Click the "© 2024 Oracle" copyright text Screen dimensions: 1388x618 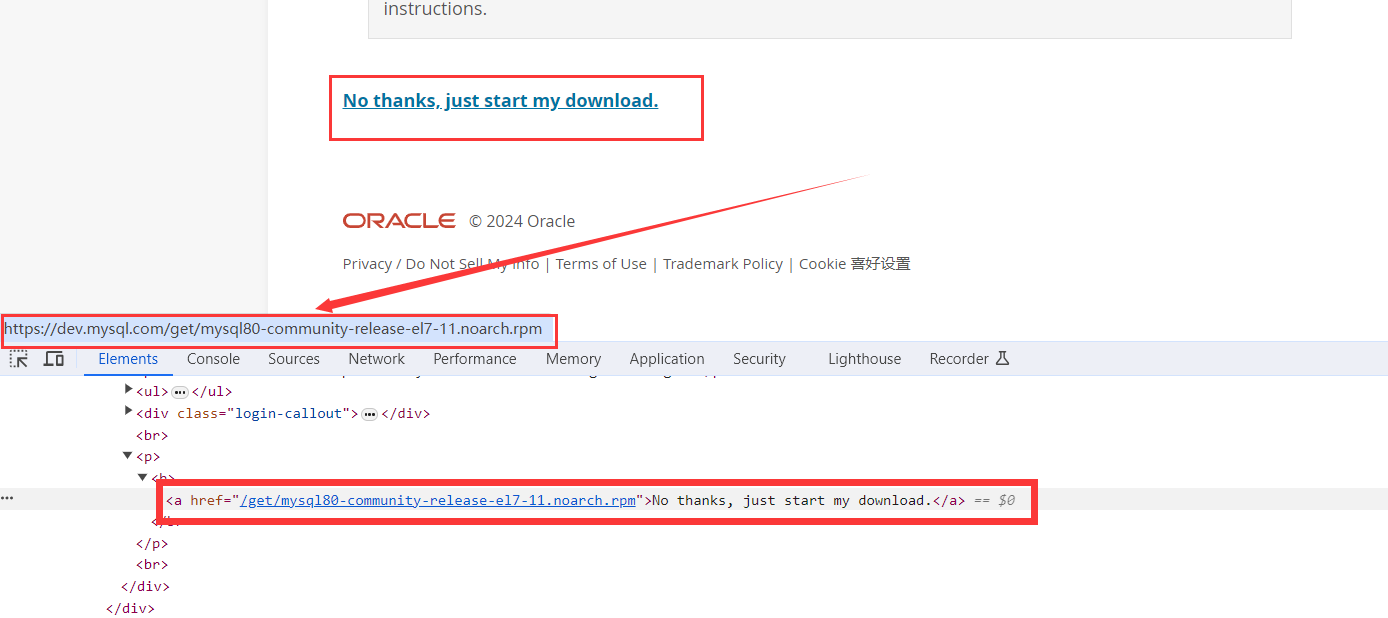[x=522, y=221]
